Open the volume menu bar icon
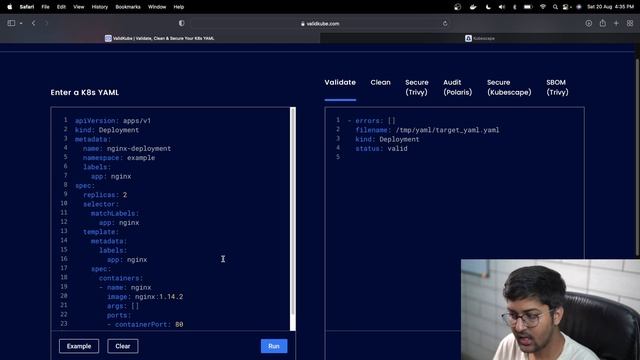 coord(502,7)
